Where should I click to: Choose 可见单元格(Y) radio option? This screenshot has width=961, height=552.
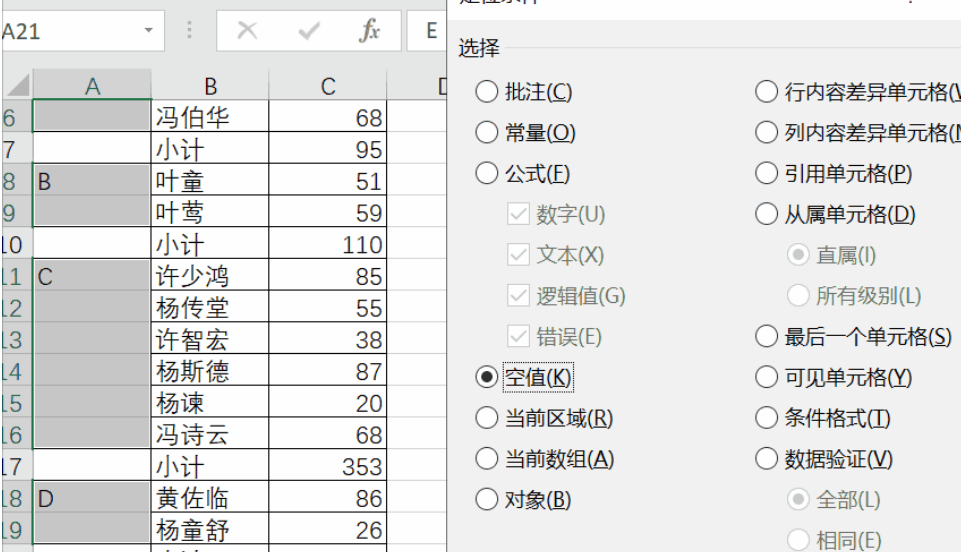tap(766, 377)
